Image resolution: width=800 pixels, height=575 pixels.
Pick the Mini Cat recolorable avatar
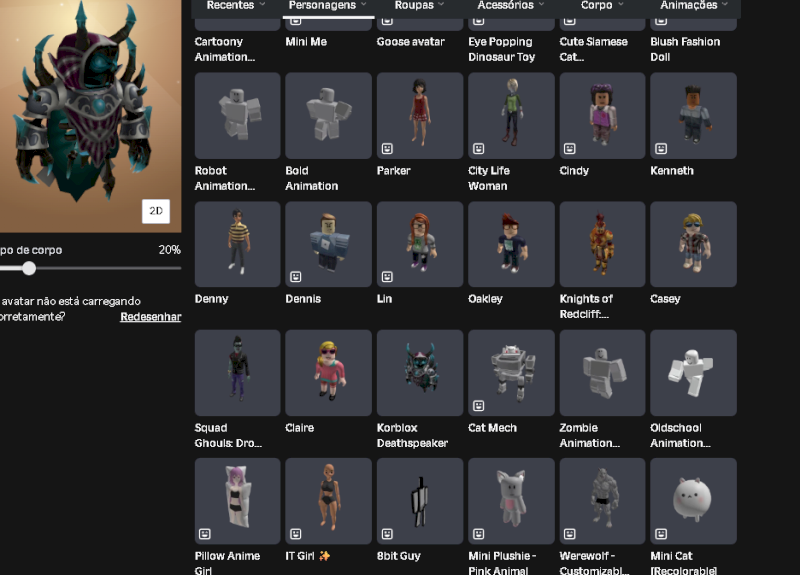pos(693,500)
